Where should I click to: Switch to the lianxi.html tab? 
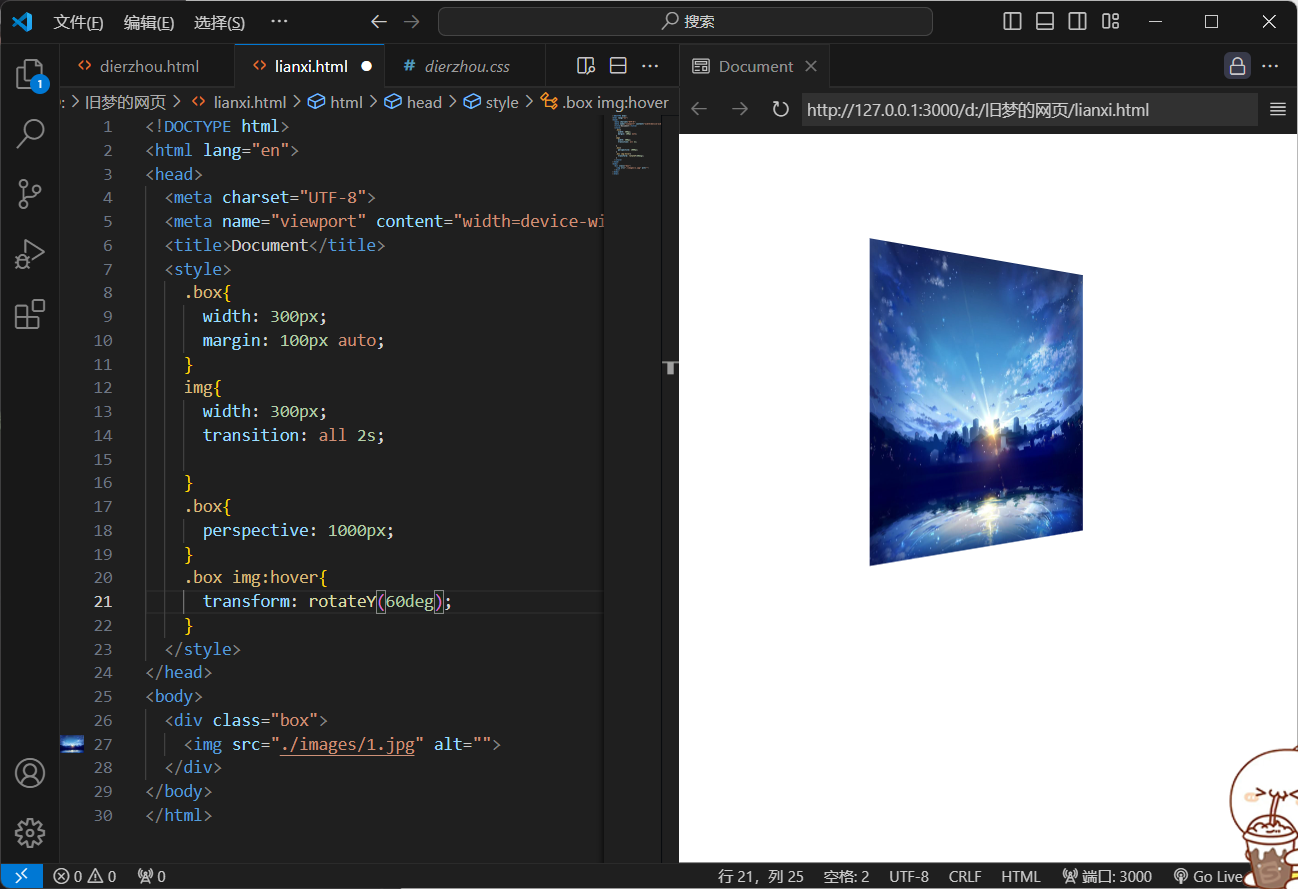pos(311,66)
